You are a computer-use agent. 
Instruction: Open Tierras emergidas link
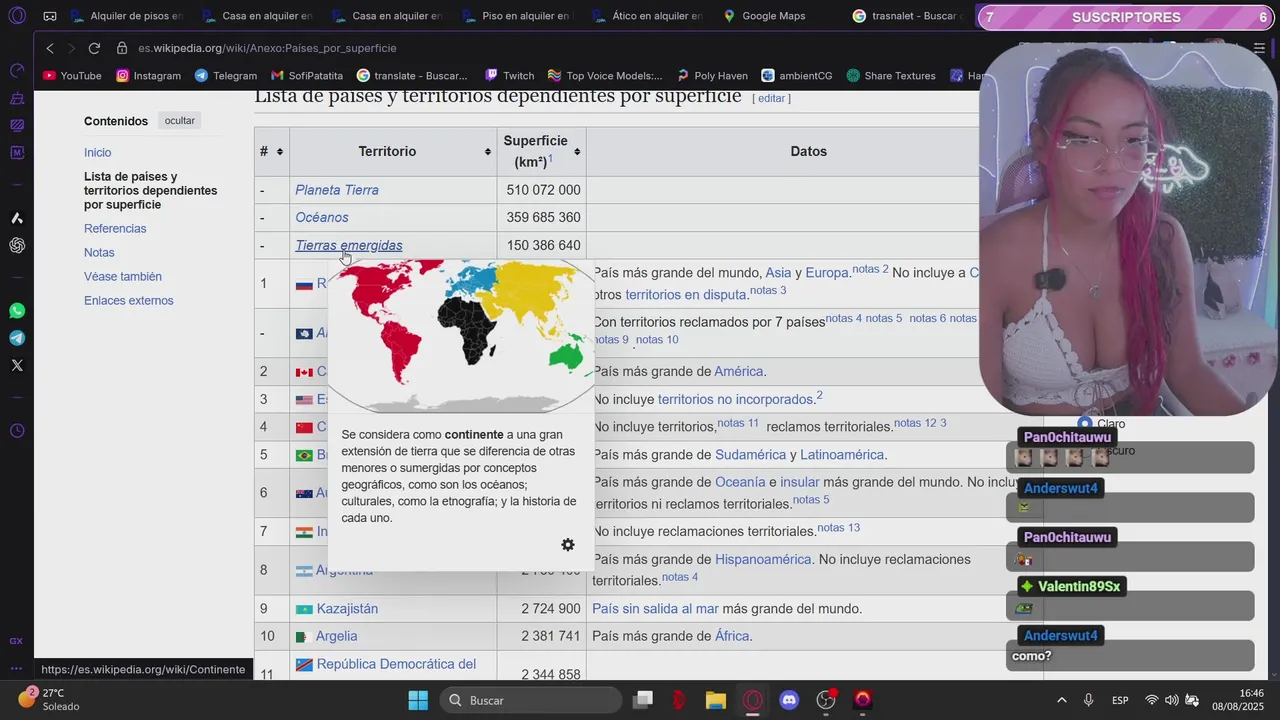349,245
